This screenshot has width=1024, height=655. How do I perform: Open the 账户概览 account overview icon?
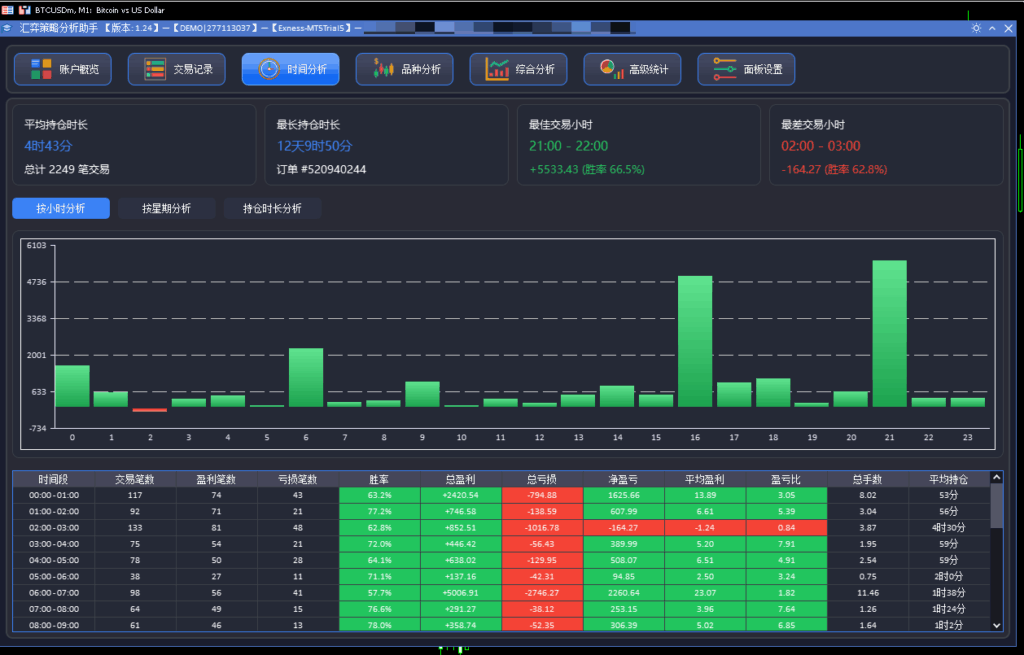pos(41,69)
